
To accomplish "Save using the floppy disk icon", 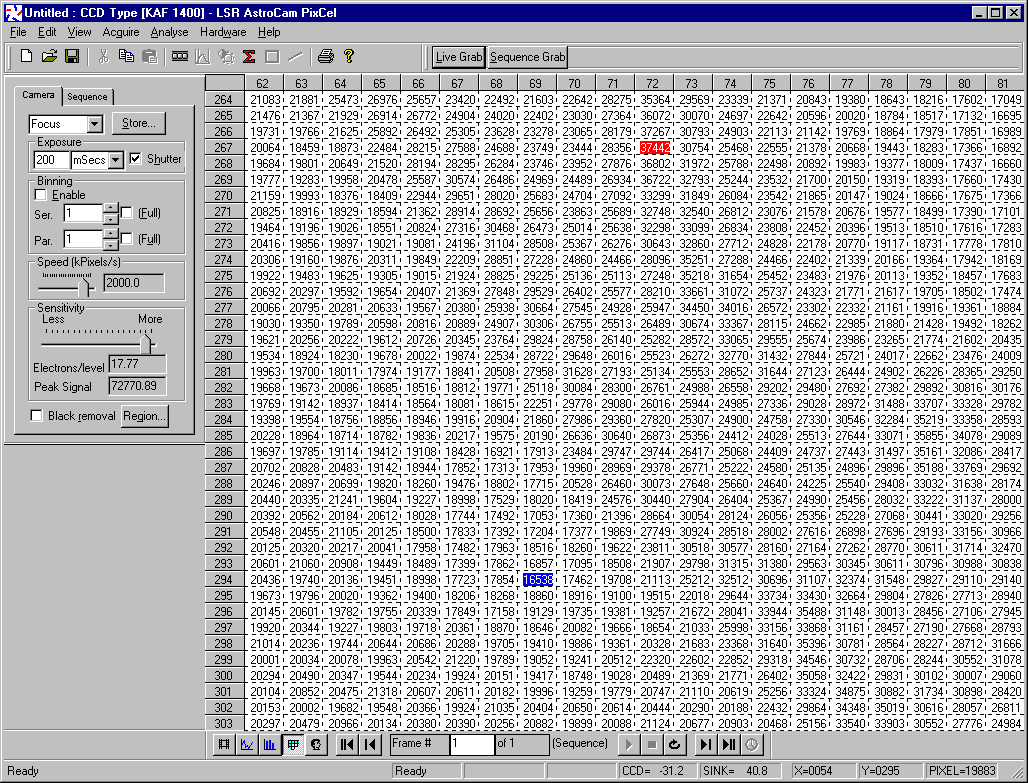I will tap(72, 56).
